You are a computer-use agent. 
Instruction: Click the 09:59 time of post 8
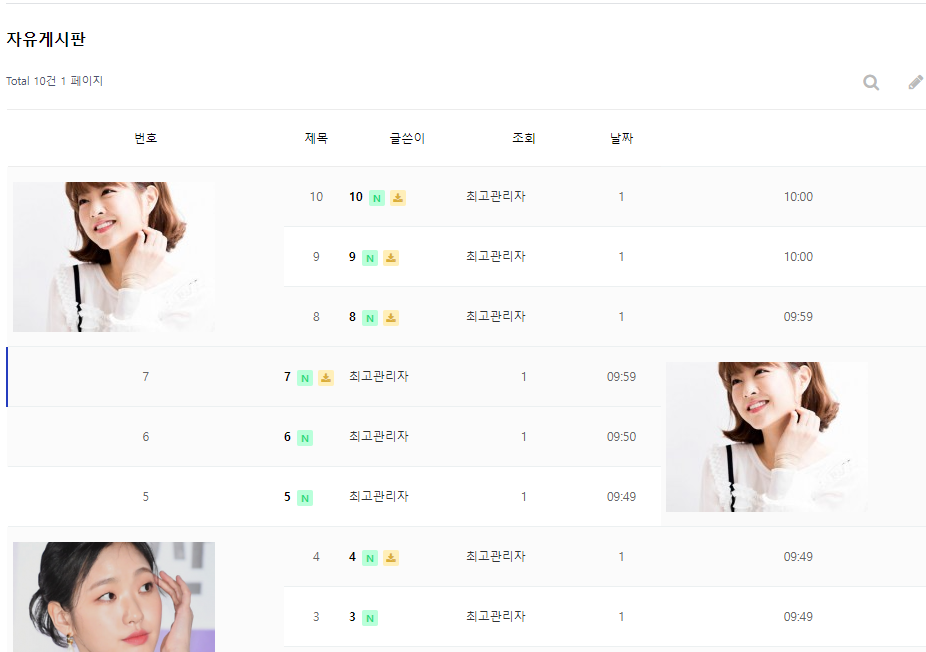point(798,317)
